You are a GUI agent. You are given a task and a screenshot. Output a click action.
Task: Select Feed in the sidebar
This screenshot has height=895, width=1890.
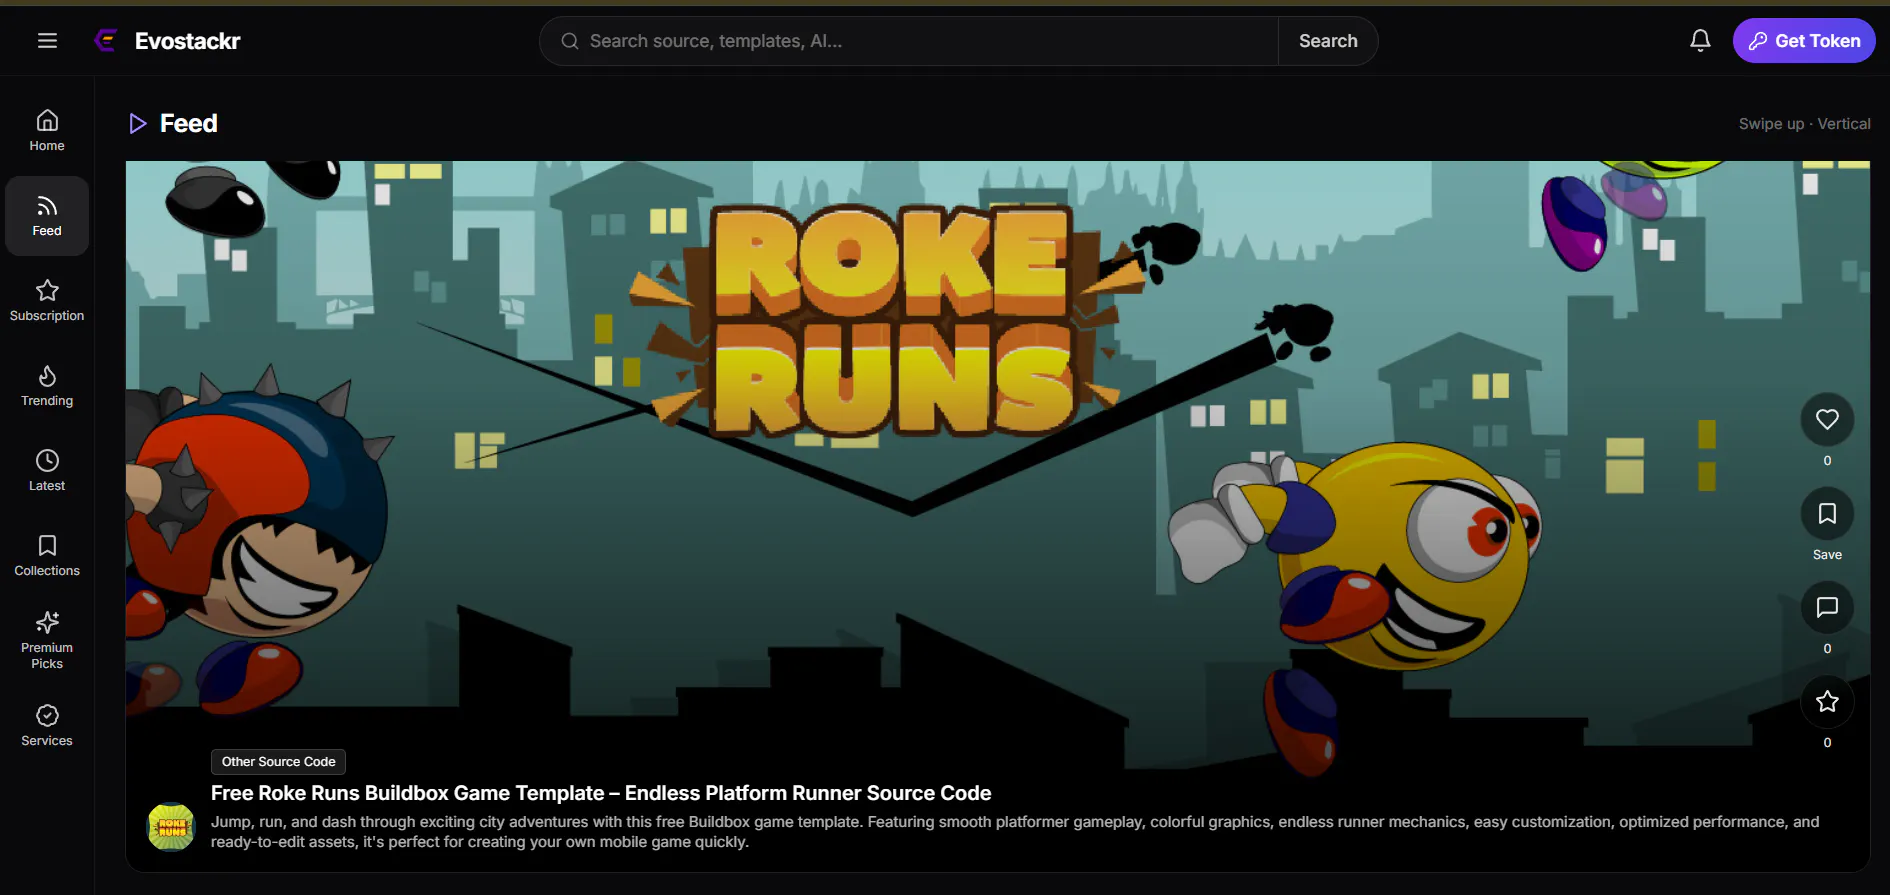click(47, 216)
